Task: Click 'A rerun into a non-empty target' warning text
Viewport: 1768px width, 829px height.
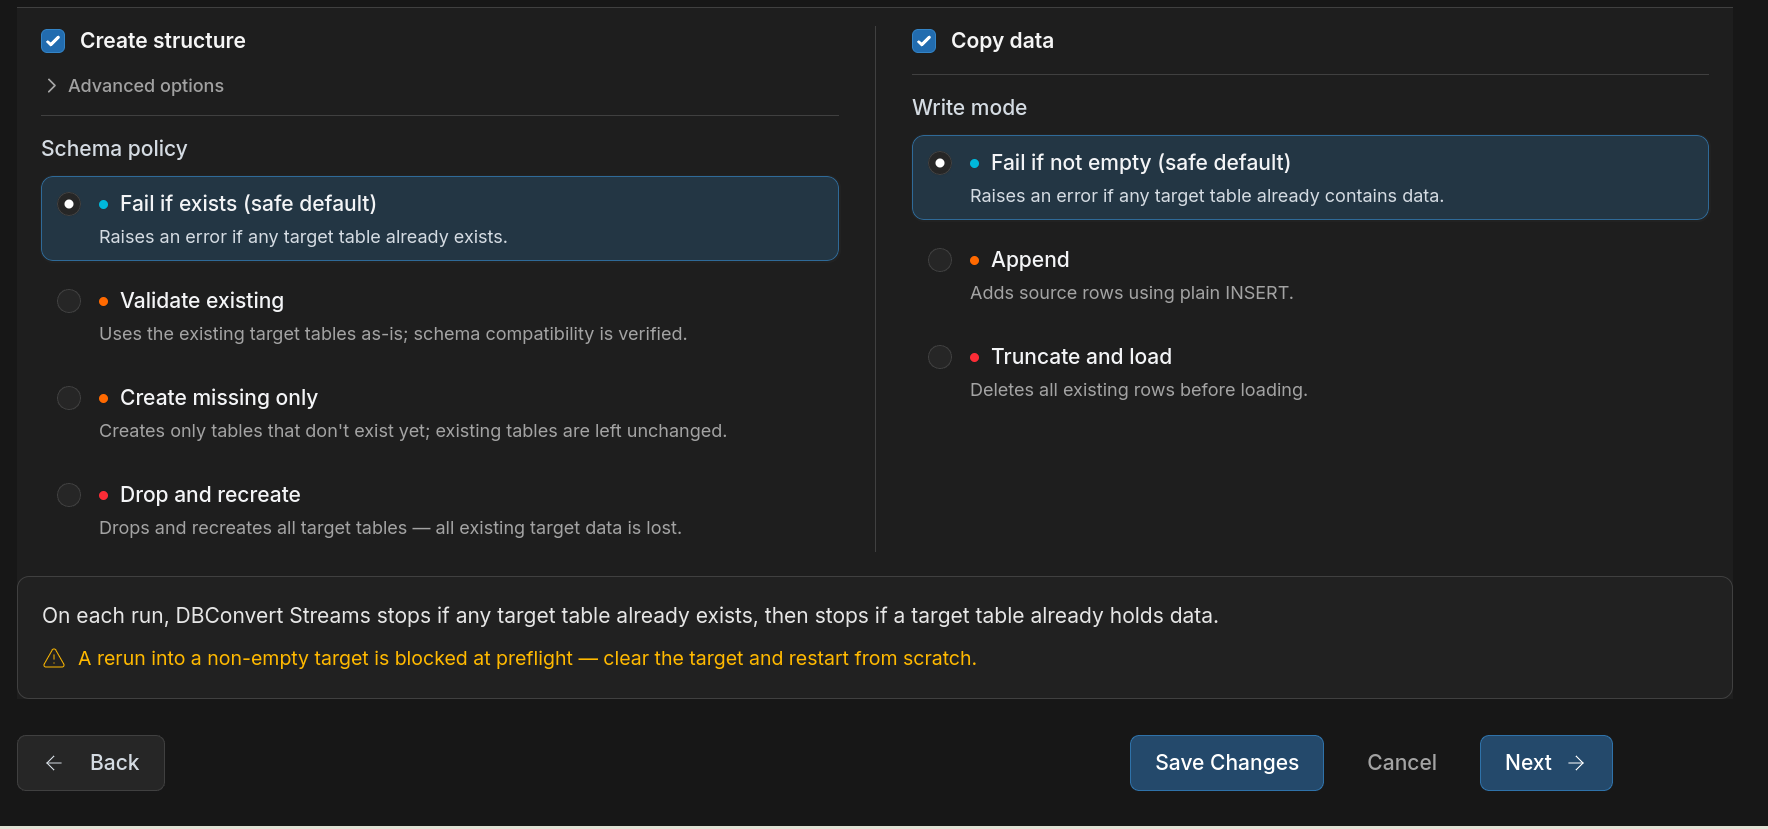Action: [527, 658]
